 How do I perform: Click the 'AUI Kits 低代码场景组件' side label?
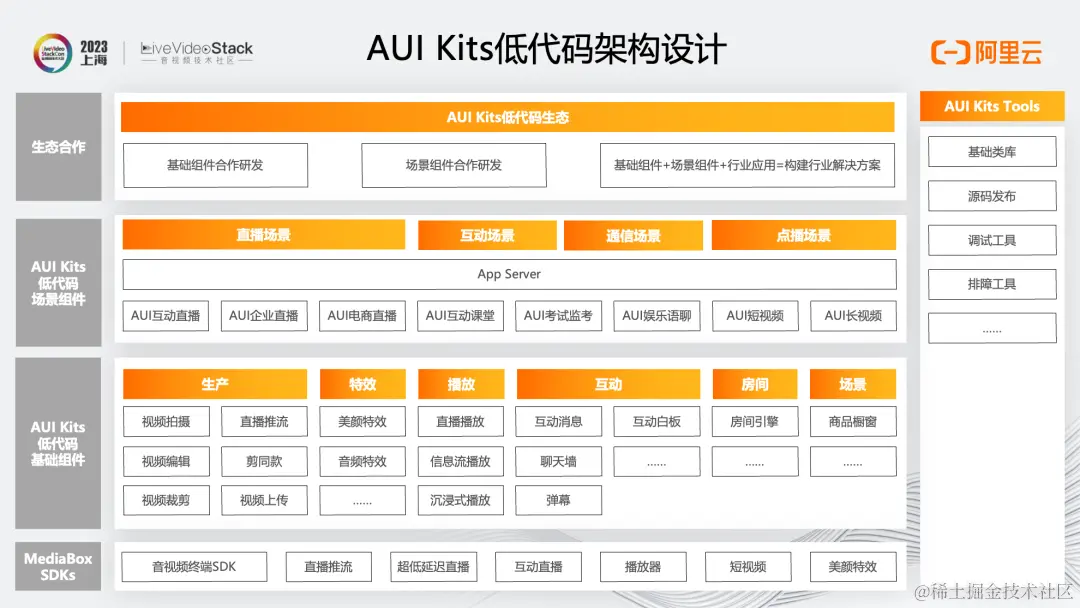59,282
